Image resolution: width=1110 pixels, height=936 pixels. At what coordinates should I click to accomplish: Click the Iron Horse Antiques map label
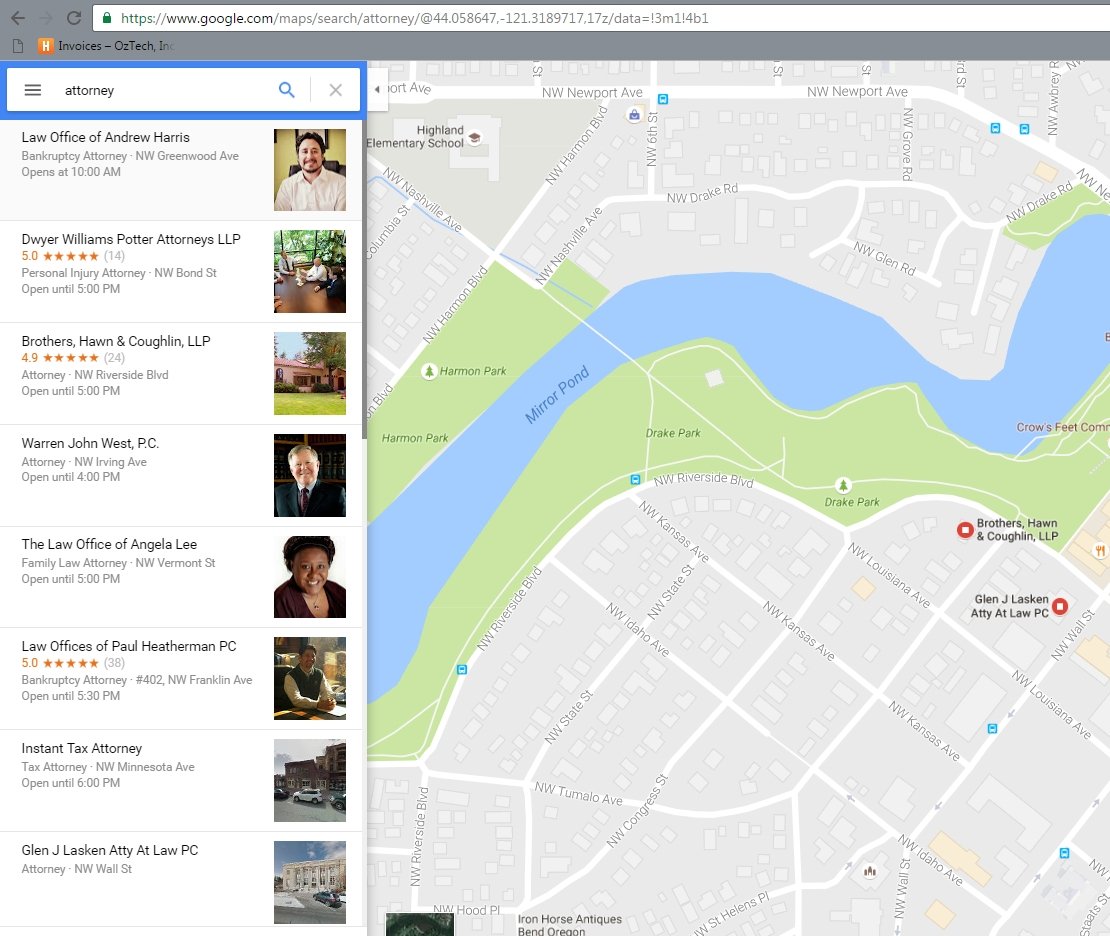pos(569,925)
